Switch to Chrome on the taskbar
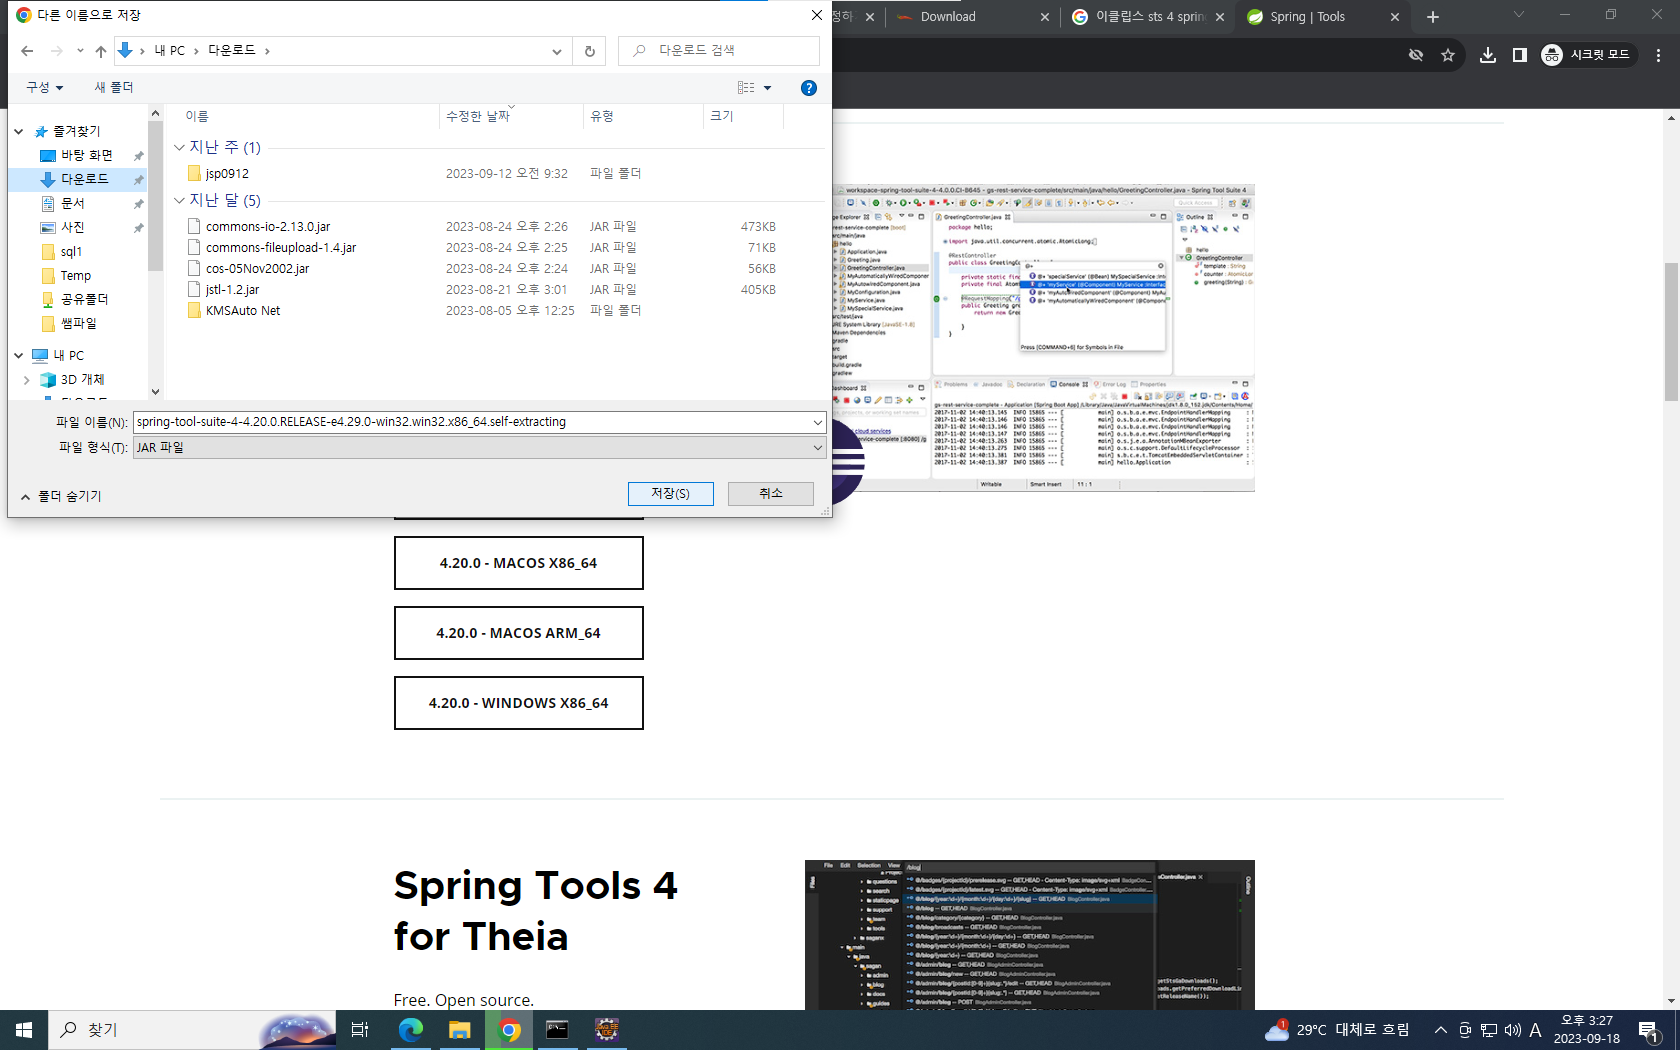1680x1050 pixels. click(509, 1029)
